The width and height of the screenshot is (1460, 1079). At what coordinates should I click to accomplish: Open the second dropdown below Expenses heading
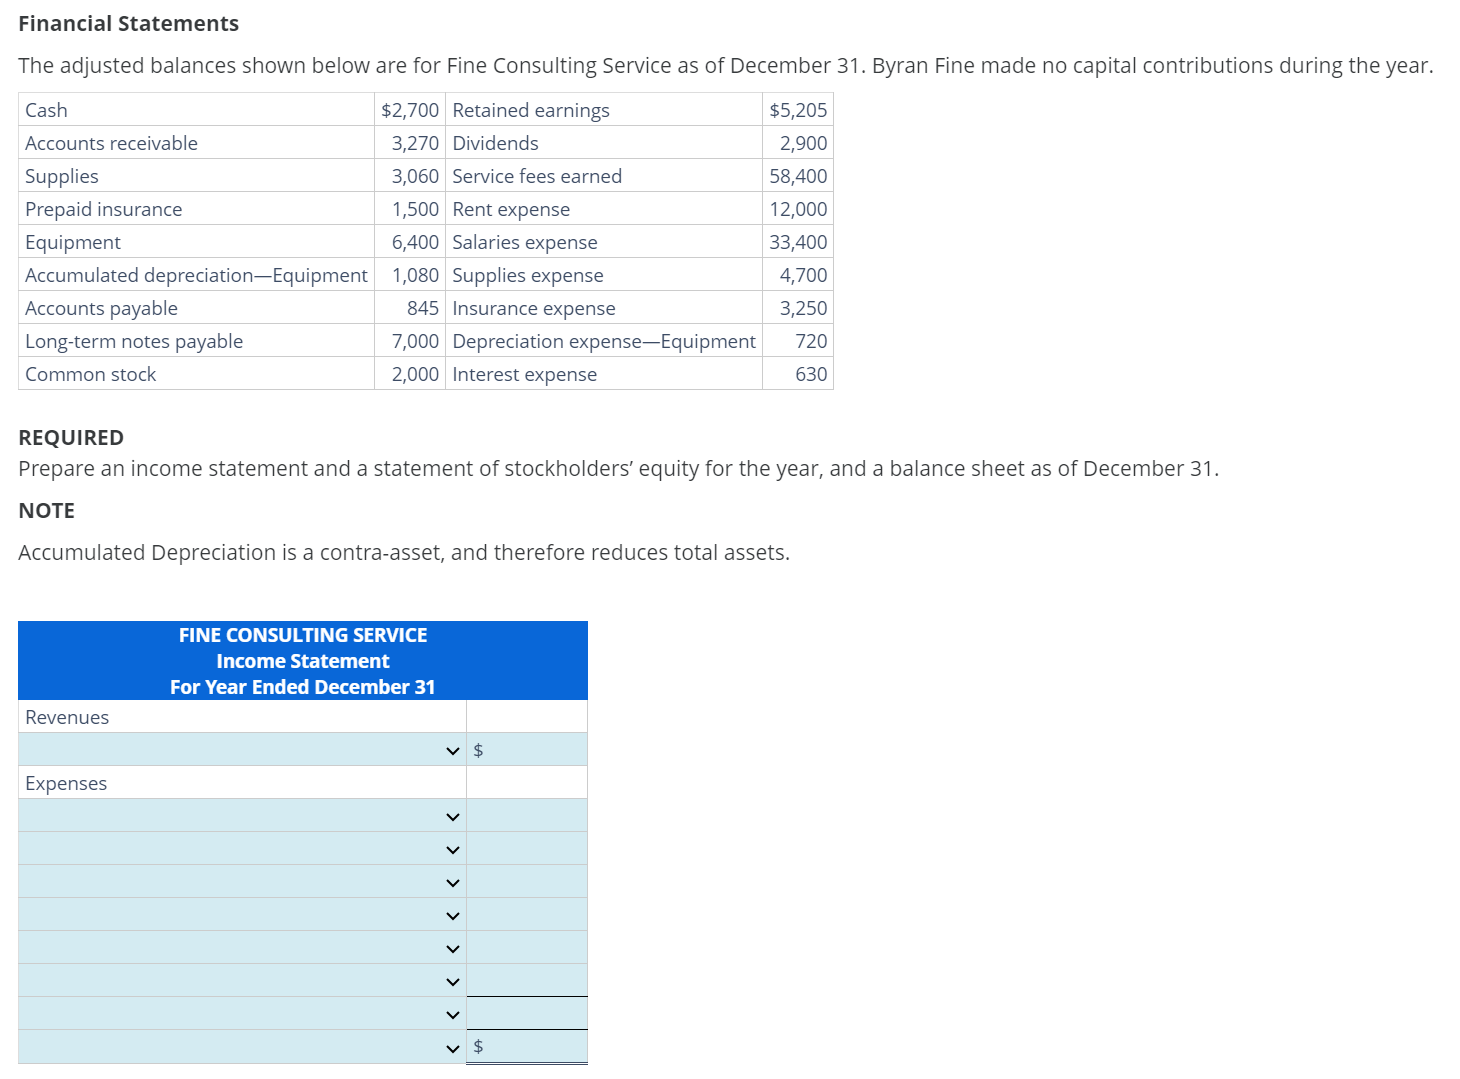click(452, 849)
